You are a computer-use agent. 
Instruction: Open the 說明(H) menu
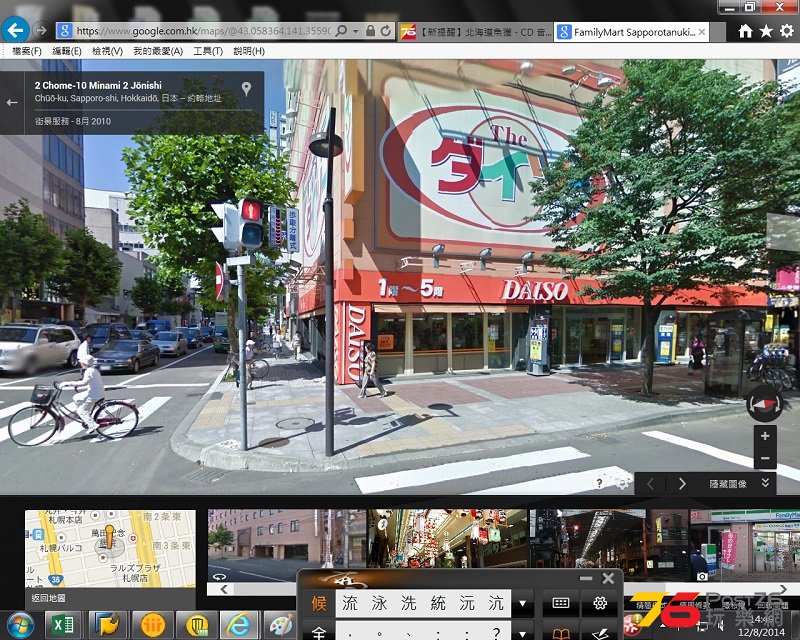249,51
